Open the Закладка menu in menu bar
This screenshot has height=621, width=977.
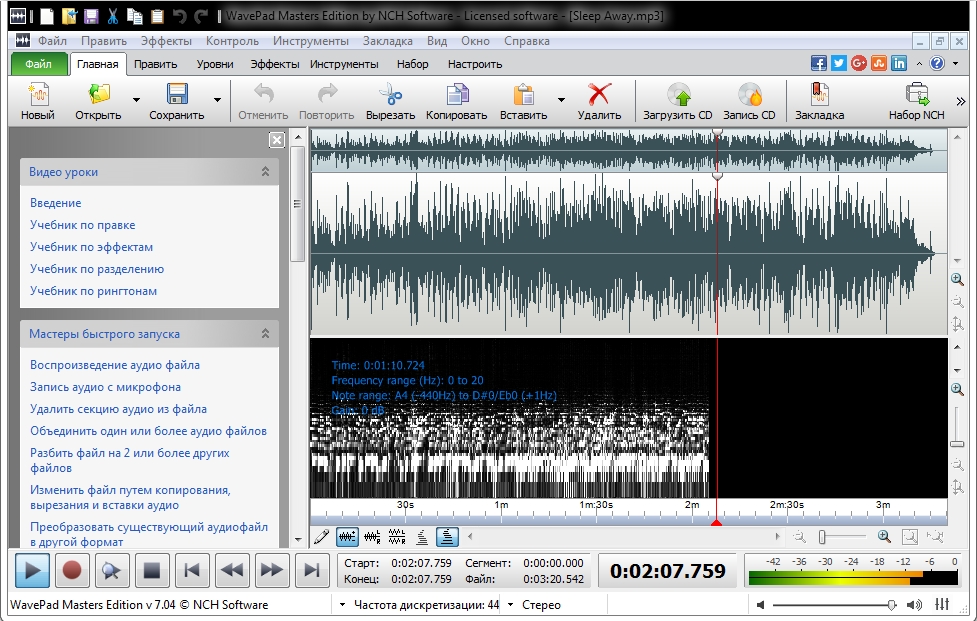click(388, 41)
